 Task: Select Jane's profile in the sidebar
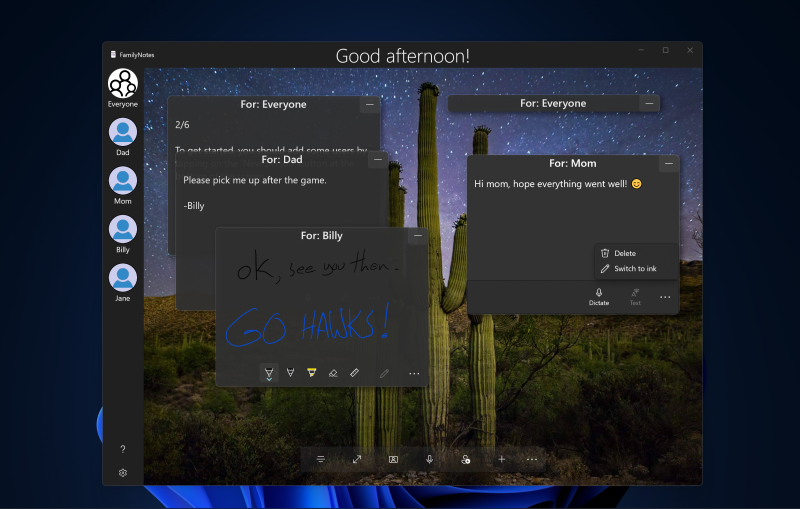pos(122,278)
